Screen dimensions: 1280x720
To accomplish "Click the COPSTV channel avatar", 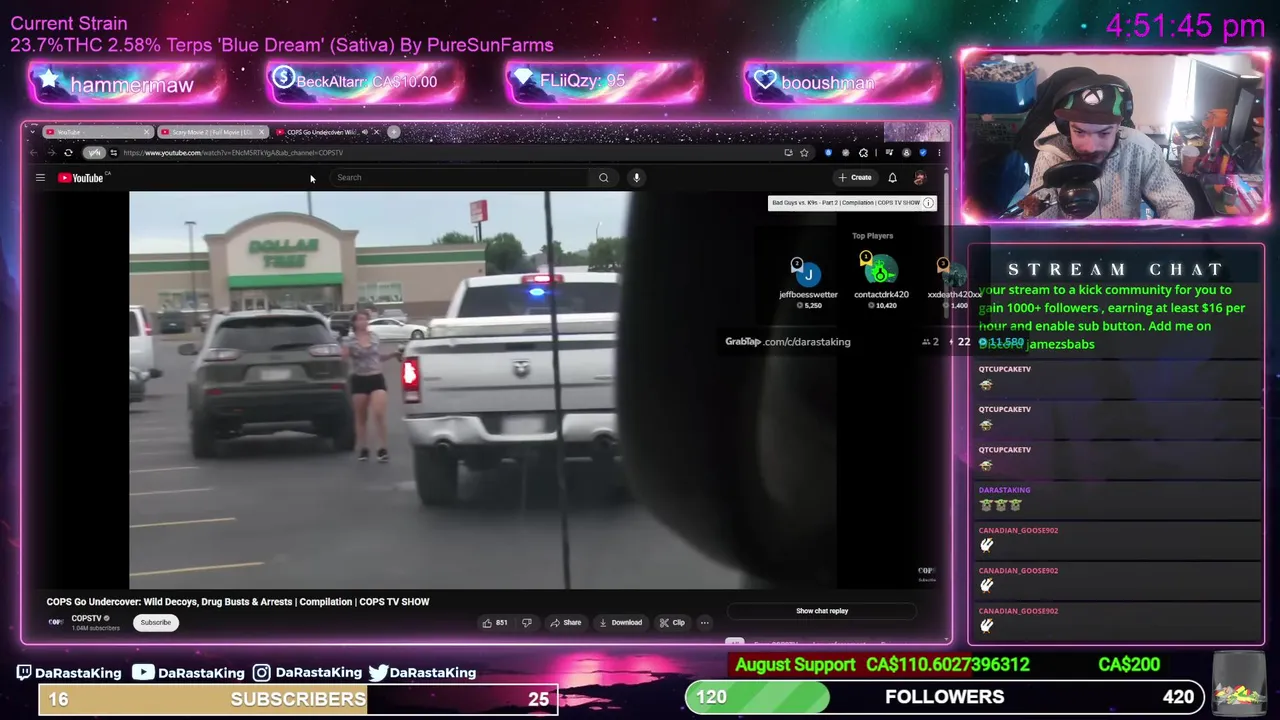I will pos(56,622).
